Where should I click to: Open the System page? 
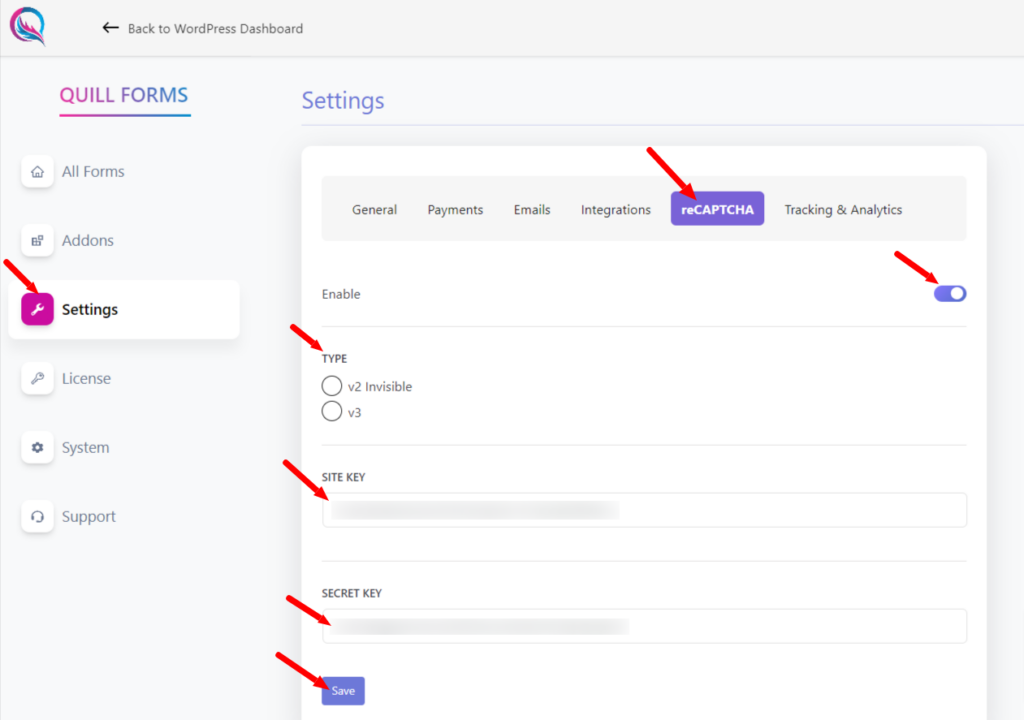pyautogui.click(x=86, y=448)
